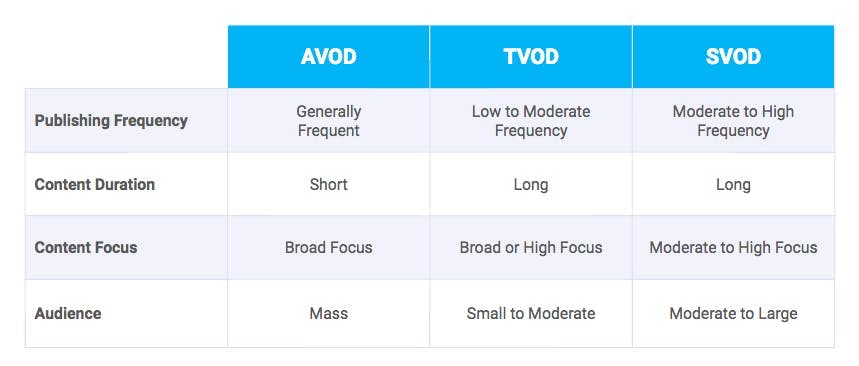Click the empty top-left table corner

tap(126, 56)
